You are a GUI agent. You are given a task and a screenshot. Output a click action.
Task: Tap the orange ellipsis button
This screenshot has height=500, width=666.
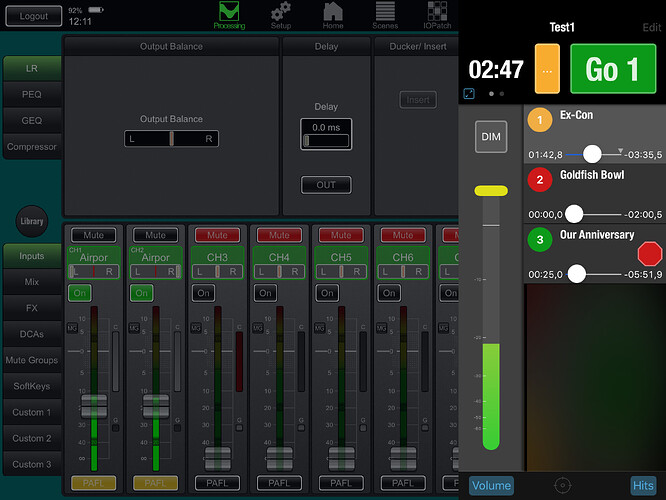(547, 69)
